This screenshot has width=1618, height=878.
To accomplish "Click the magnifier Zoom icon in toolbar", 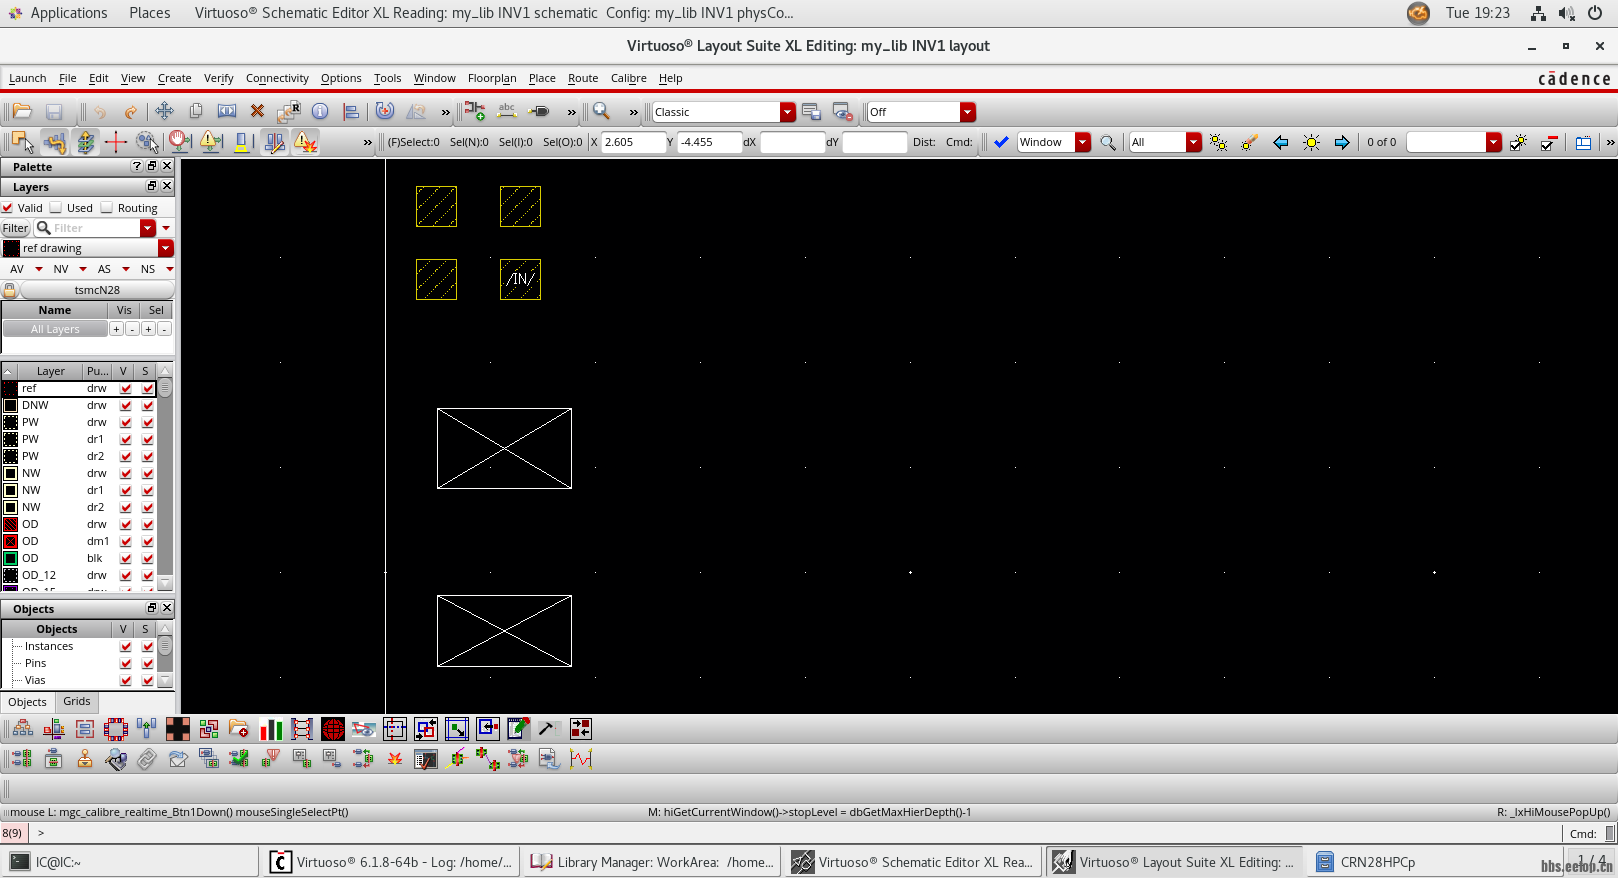I will click(601, 111).
